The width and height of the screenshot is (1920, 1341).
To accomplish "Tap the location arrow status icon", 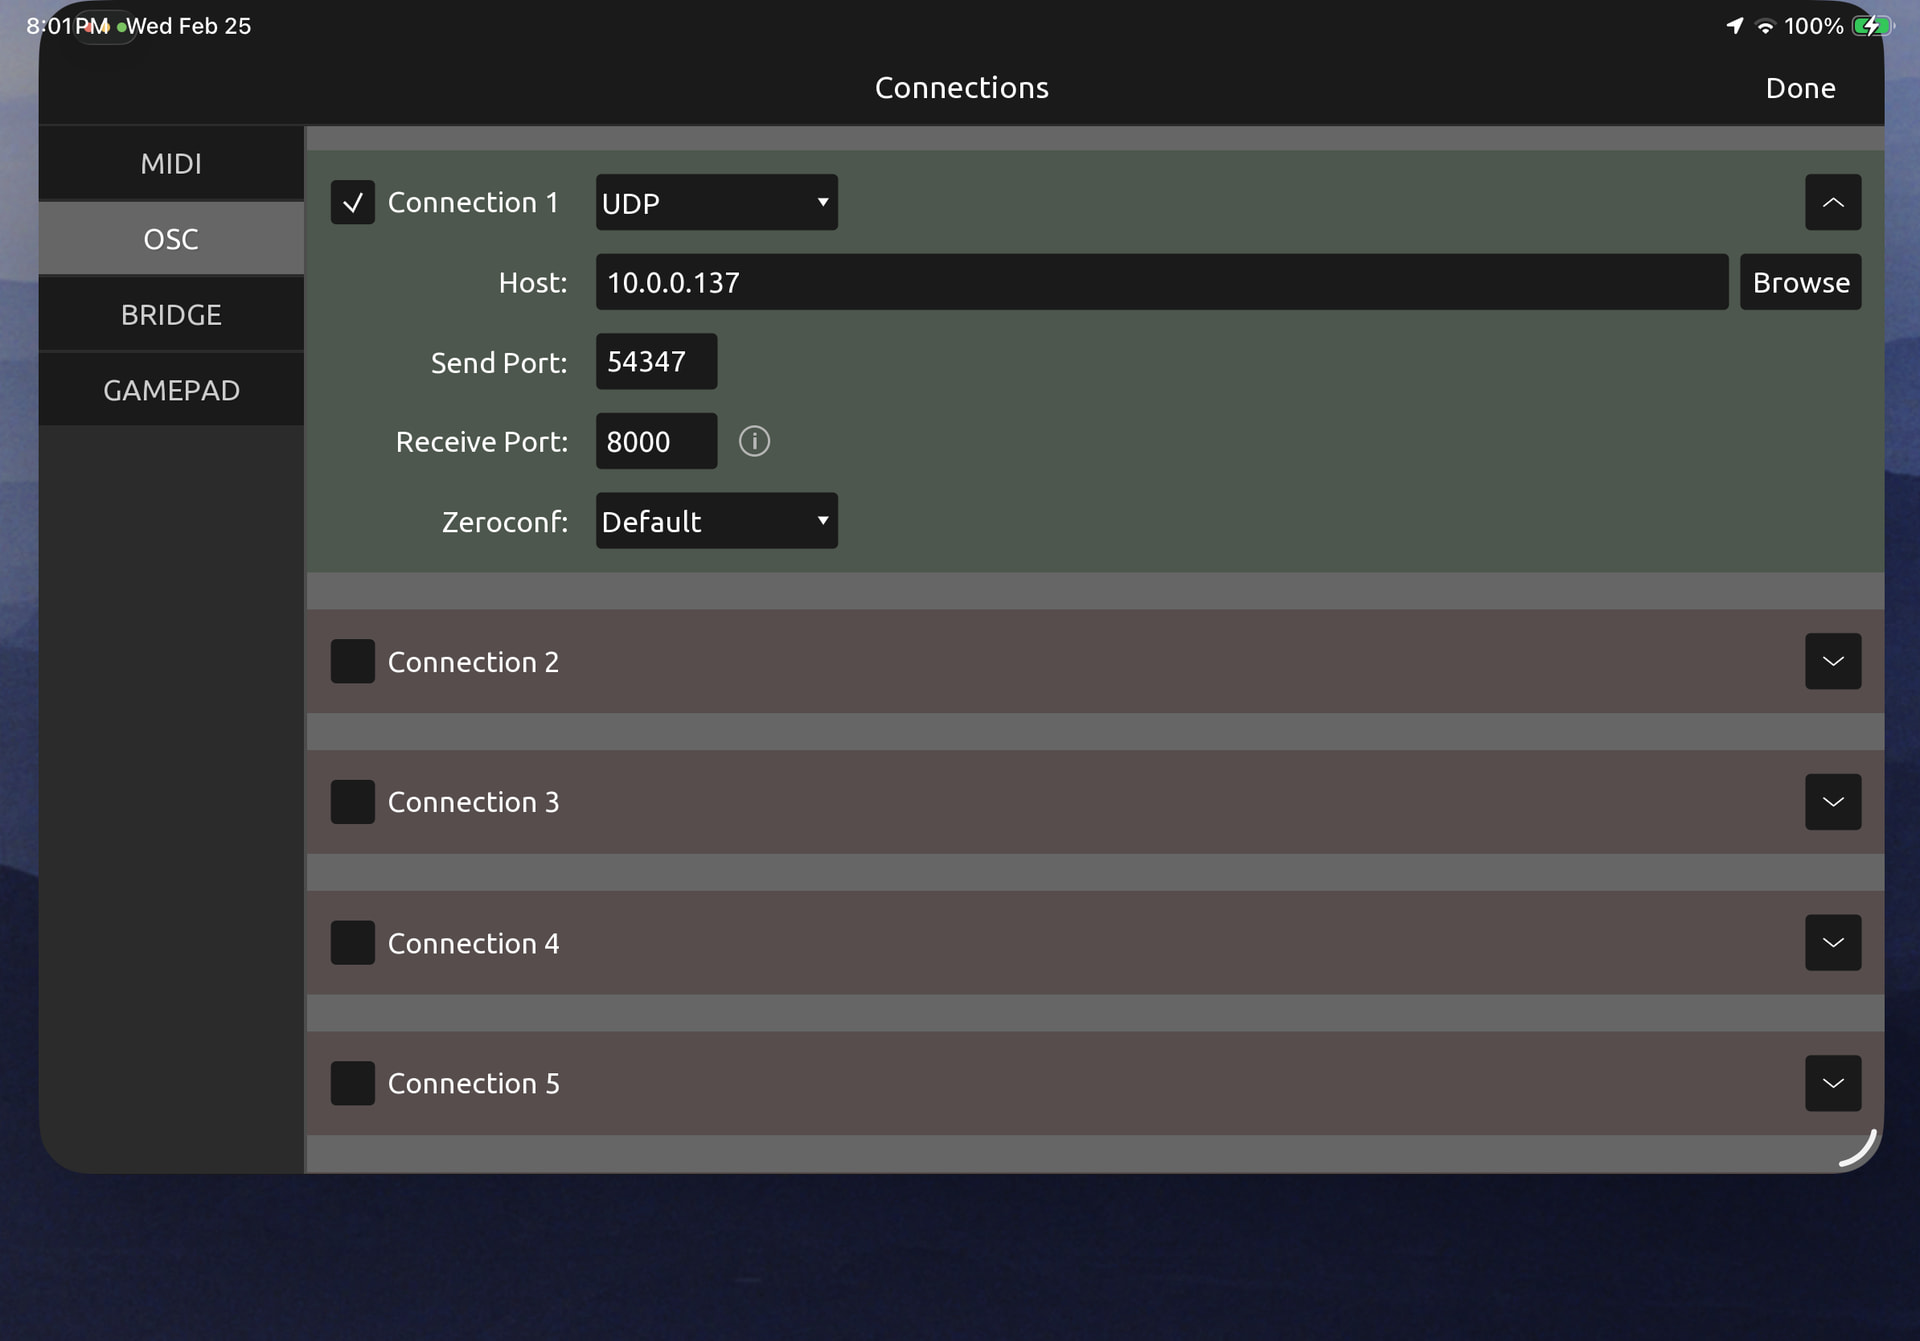I will 1735,26.
